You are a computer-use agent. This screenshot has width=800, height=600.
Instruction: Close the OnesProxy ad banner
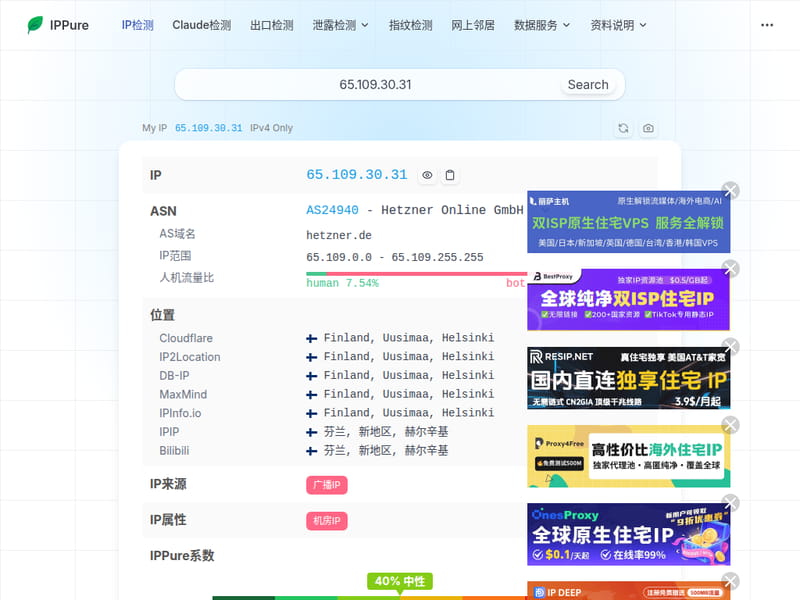731,503
